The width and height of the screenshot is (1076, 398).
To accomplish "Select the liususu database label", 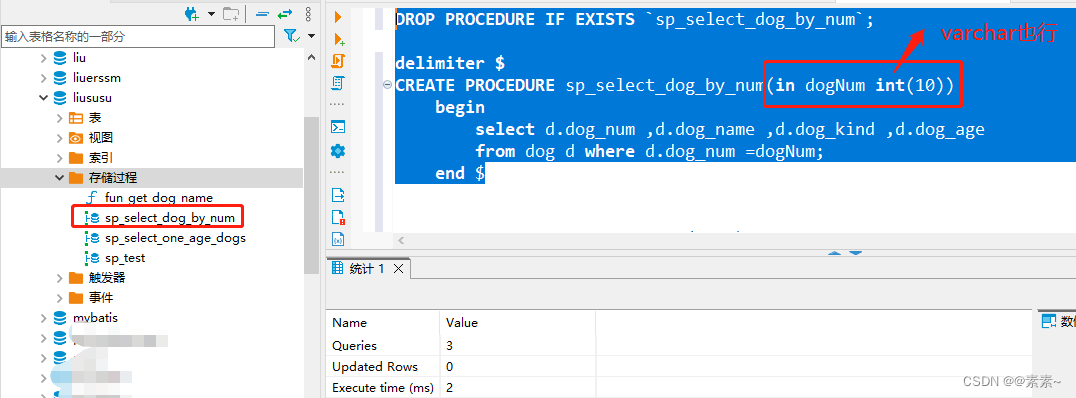I will 92,98.
